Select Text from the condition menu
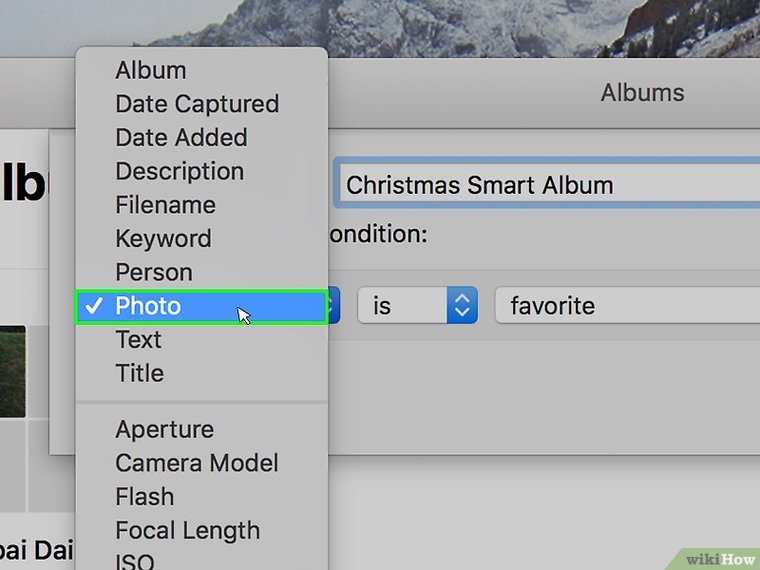760x570 pixels. coord(138,340)
